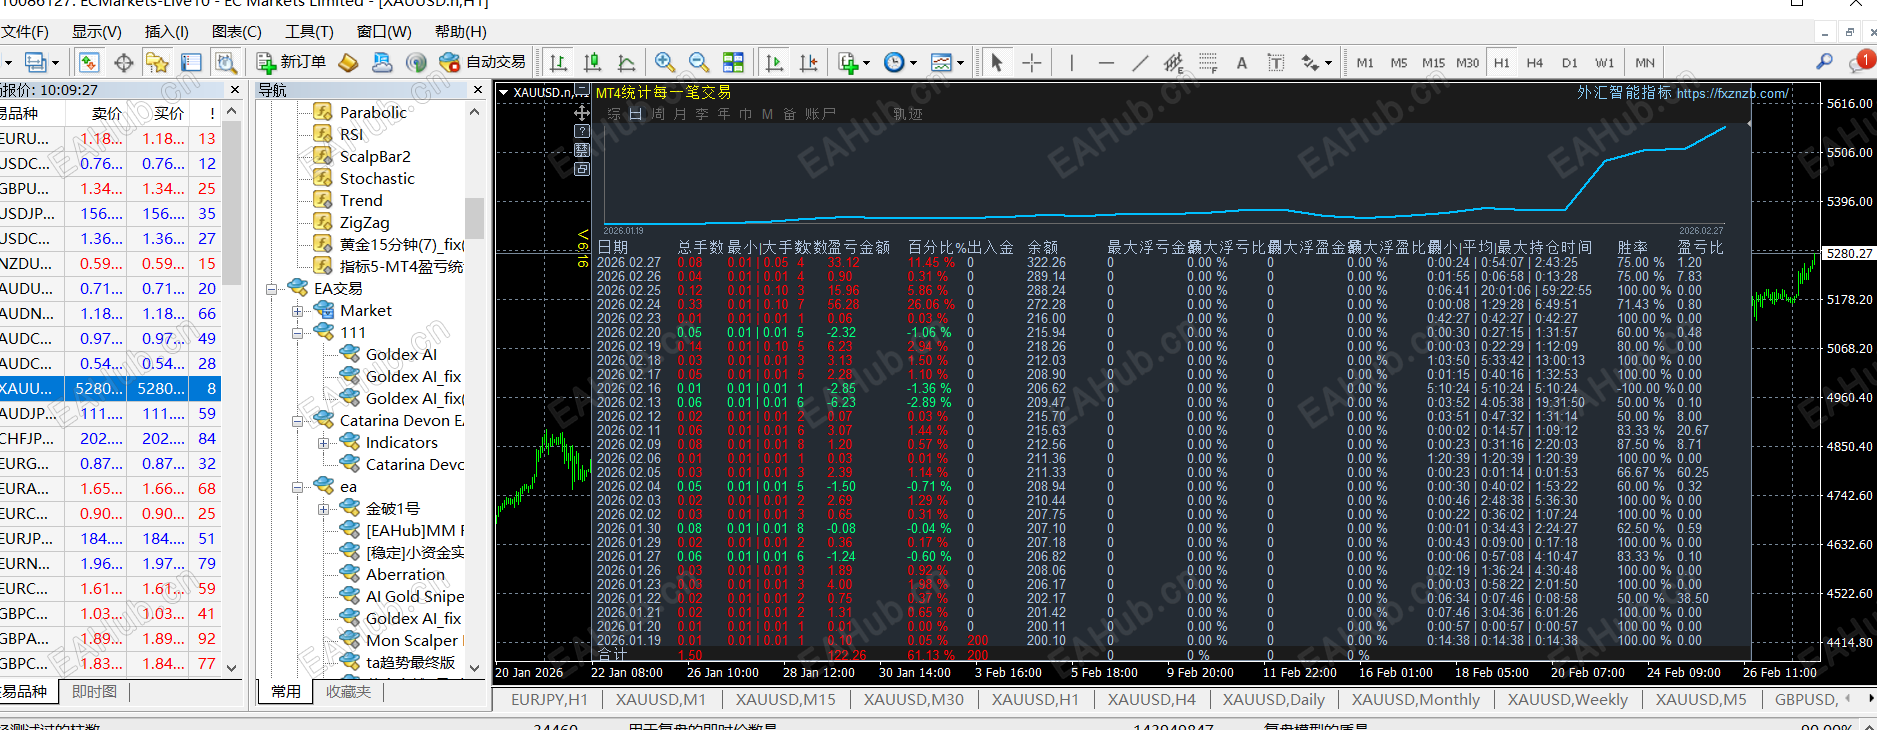Select the trendline drawing tool
1877x730 pixels.
(1139, 62)
